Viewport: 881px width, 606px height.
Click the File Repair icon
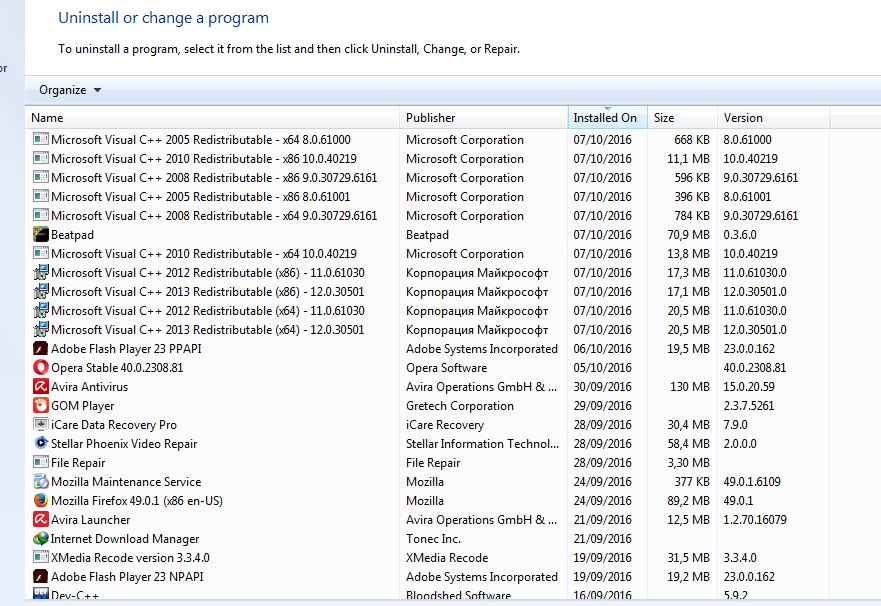click(40, 462)
